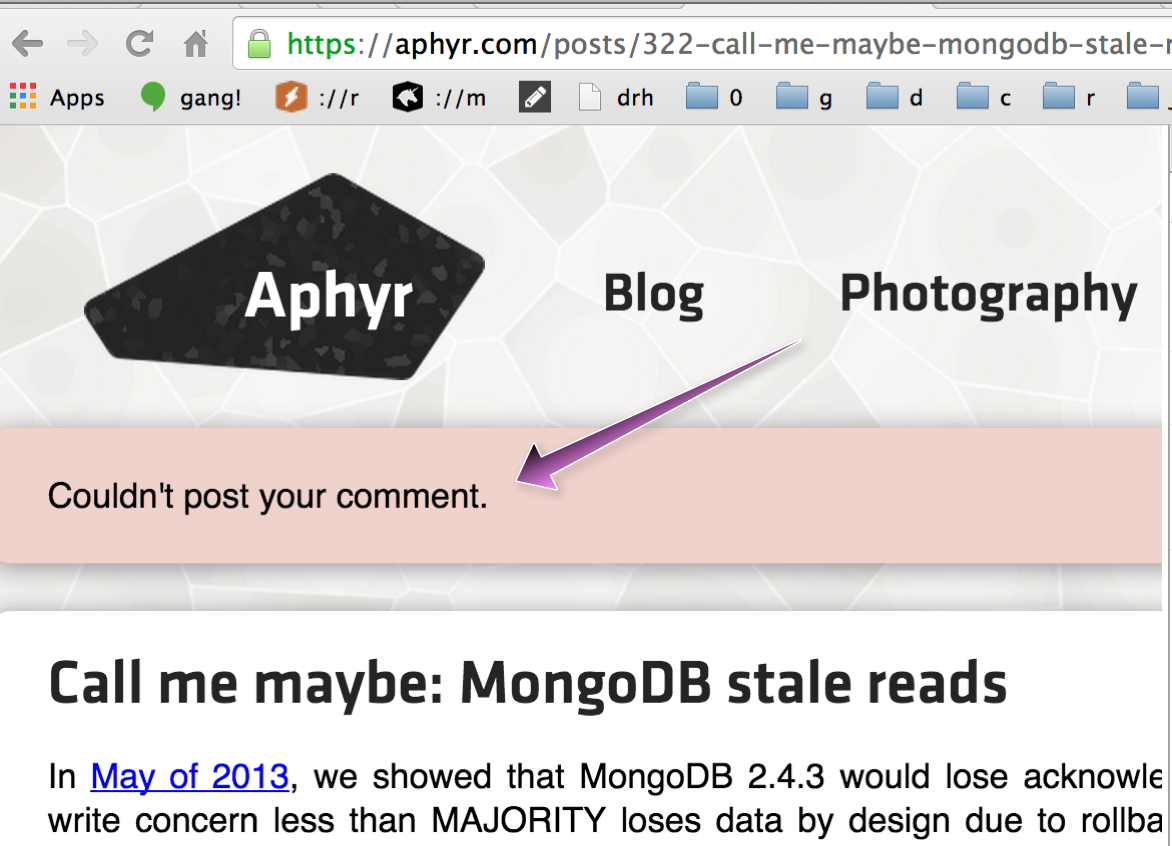Open the unicorn ://m bookmark

point(440,97)
